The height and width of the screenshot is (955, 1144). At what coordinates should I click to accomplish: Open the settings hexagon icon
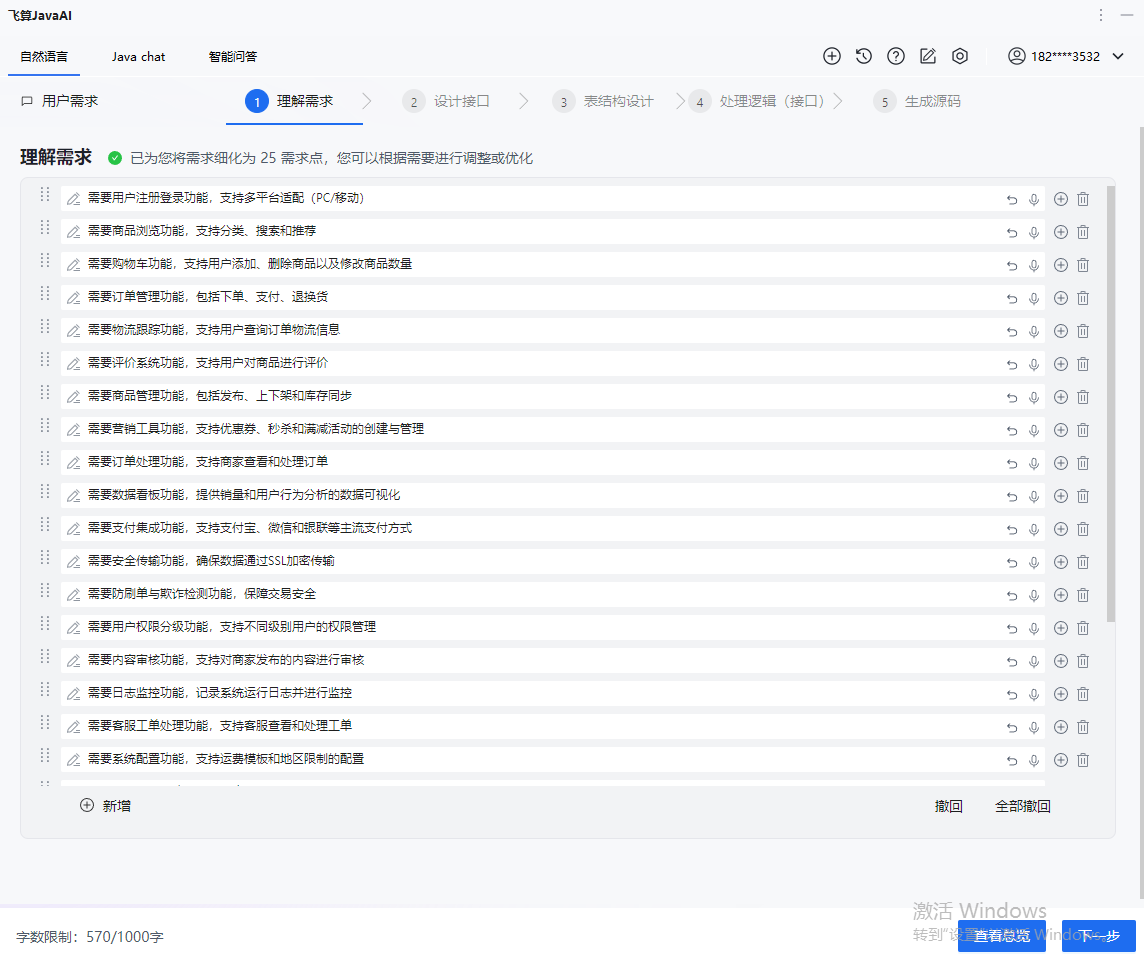pos(960,56)
